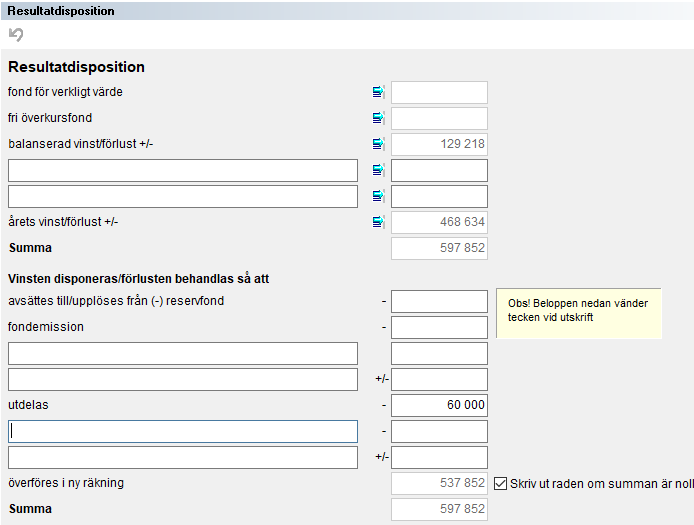The image size is (694, 525).
Task: Click upper Summa value 597 852
Action: (x=439, y=248)
